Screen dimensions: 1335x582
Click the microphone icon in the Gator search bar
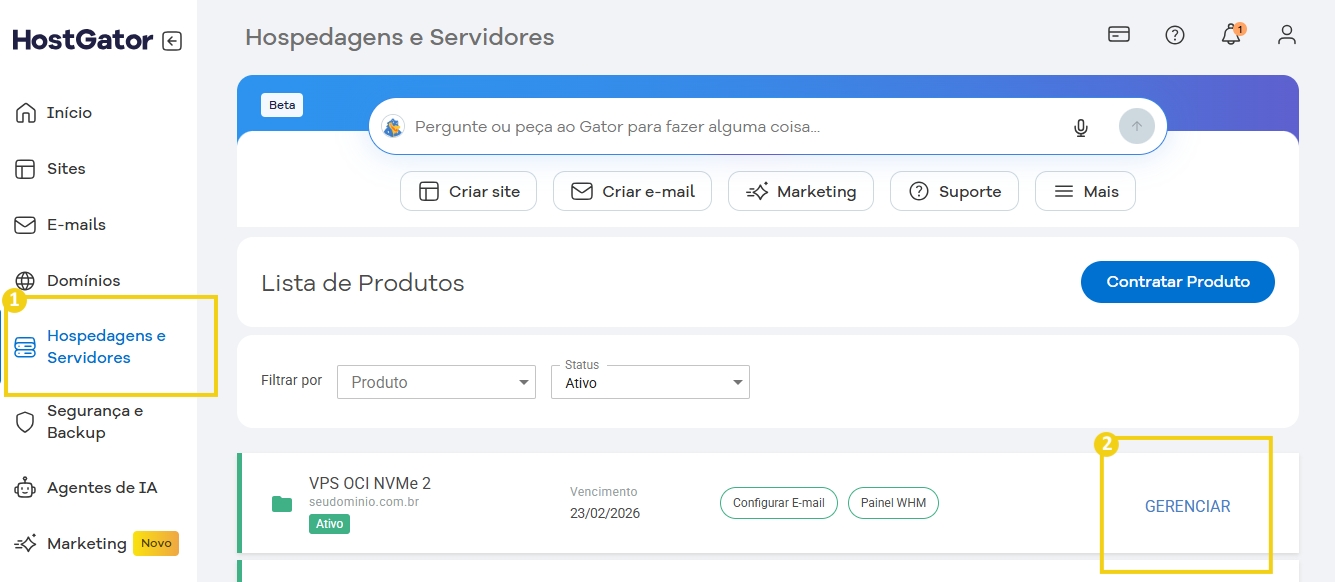coord(1080,127)
